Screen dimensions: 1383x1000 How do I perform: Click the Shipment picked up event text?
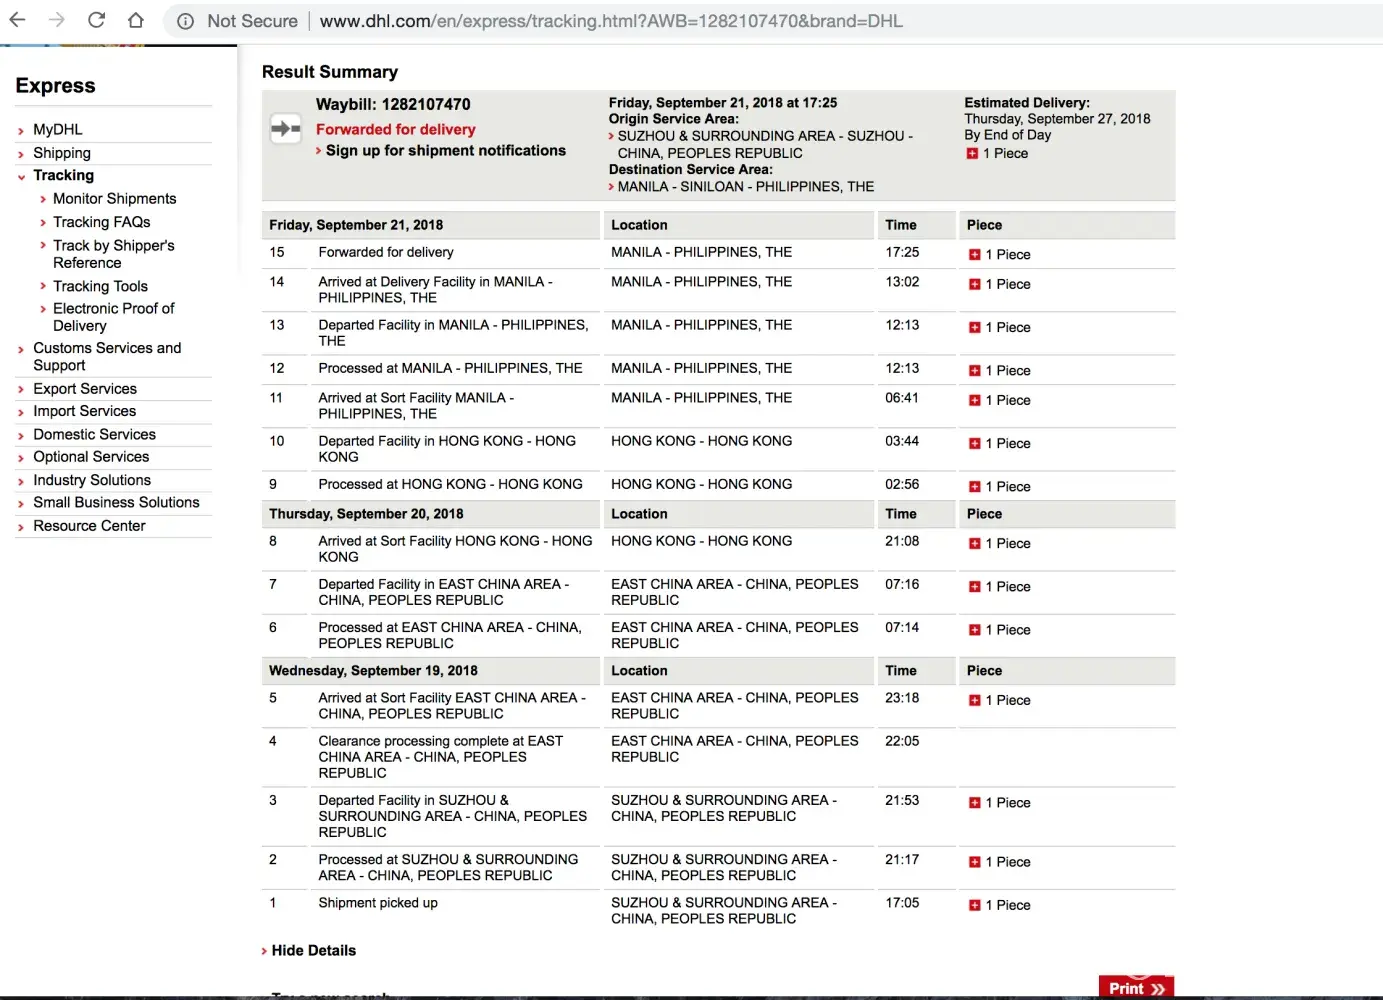tap(378, 903)
